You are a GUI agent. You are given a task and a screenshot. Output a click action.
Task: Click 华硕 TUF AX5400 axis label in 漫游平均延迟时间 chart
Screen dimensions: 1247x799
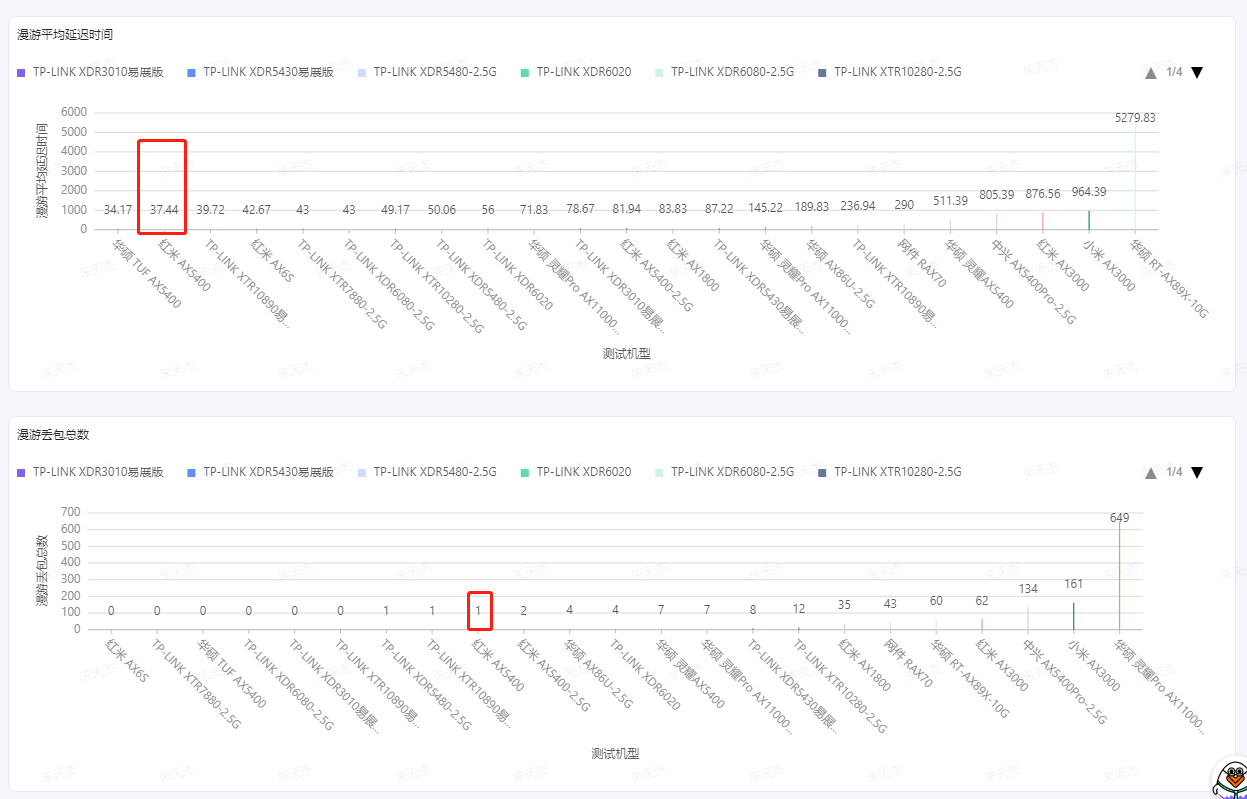(x=147, y=273)
